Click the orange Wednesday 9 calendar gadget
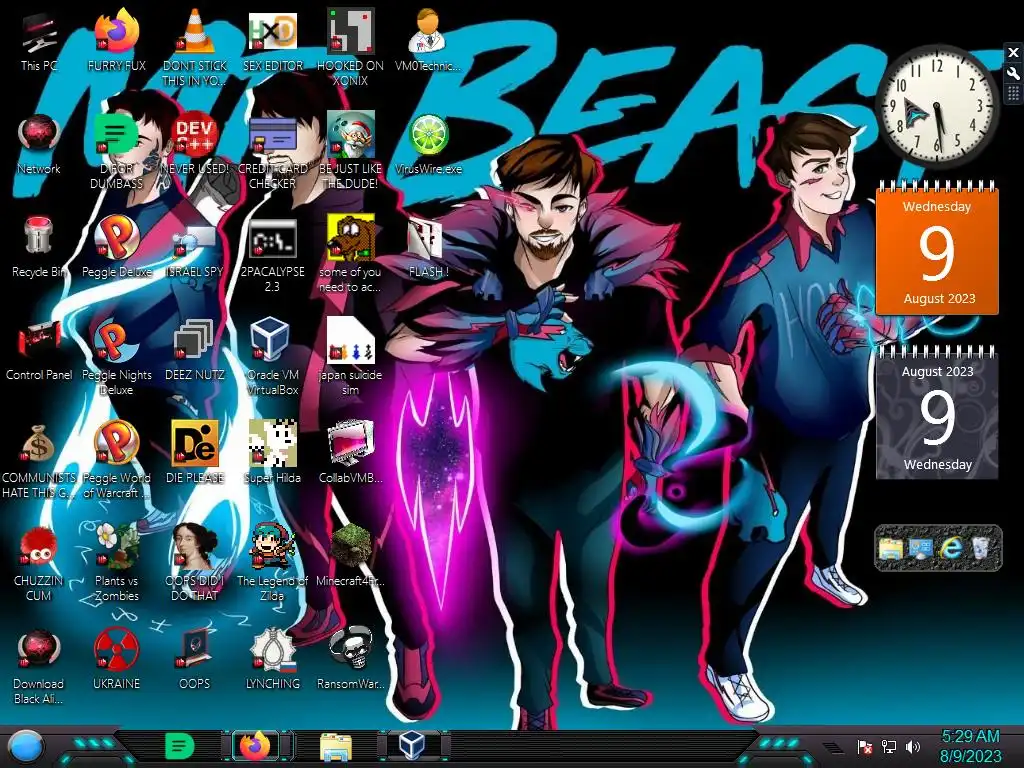 point(937,248)
